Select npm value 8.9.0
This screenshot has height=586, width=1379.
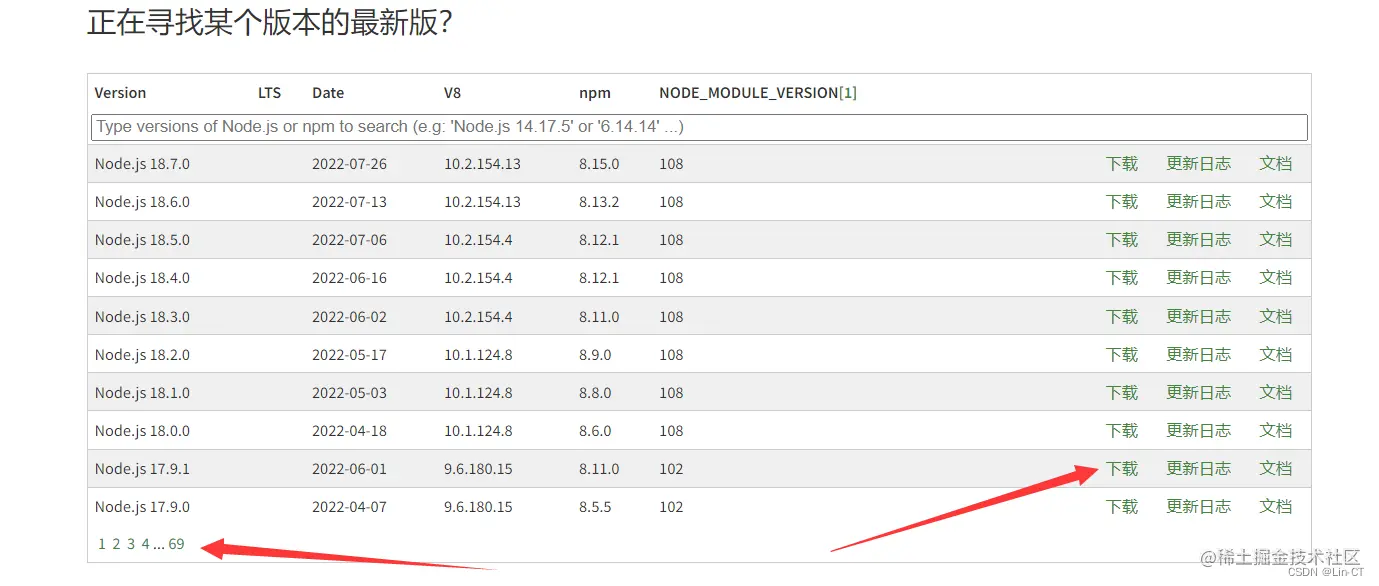[x=595, y=355]
